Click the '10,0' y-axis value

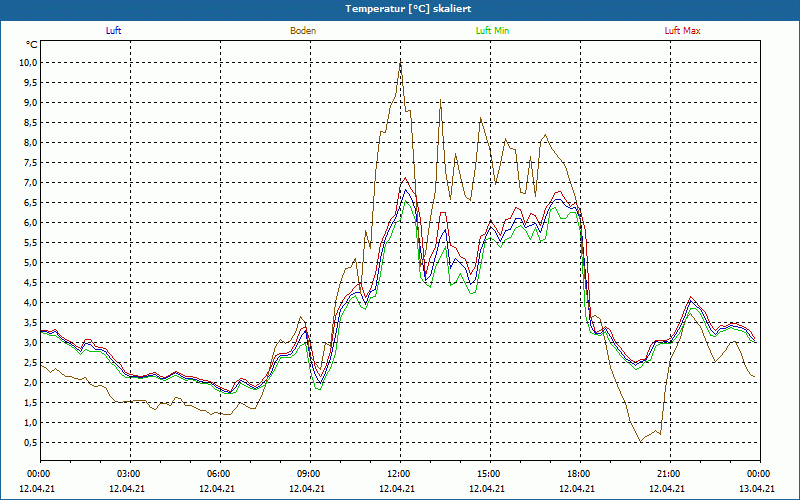[x=29, y=63]
